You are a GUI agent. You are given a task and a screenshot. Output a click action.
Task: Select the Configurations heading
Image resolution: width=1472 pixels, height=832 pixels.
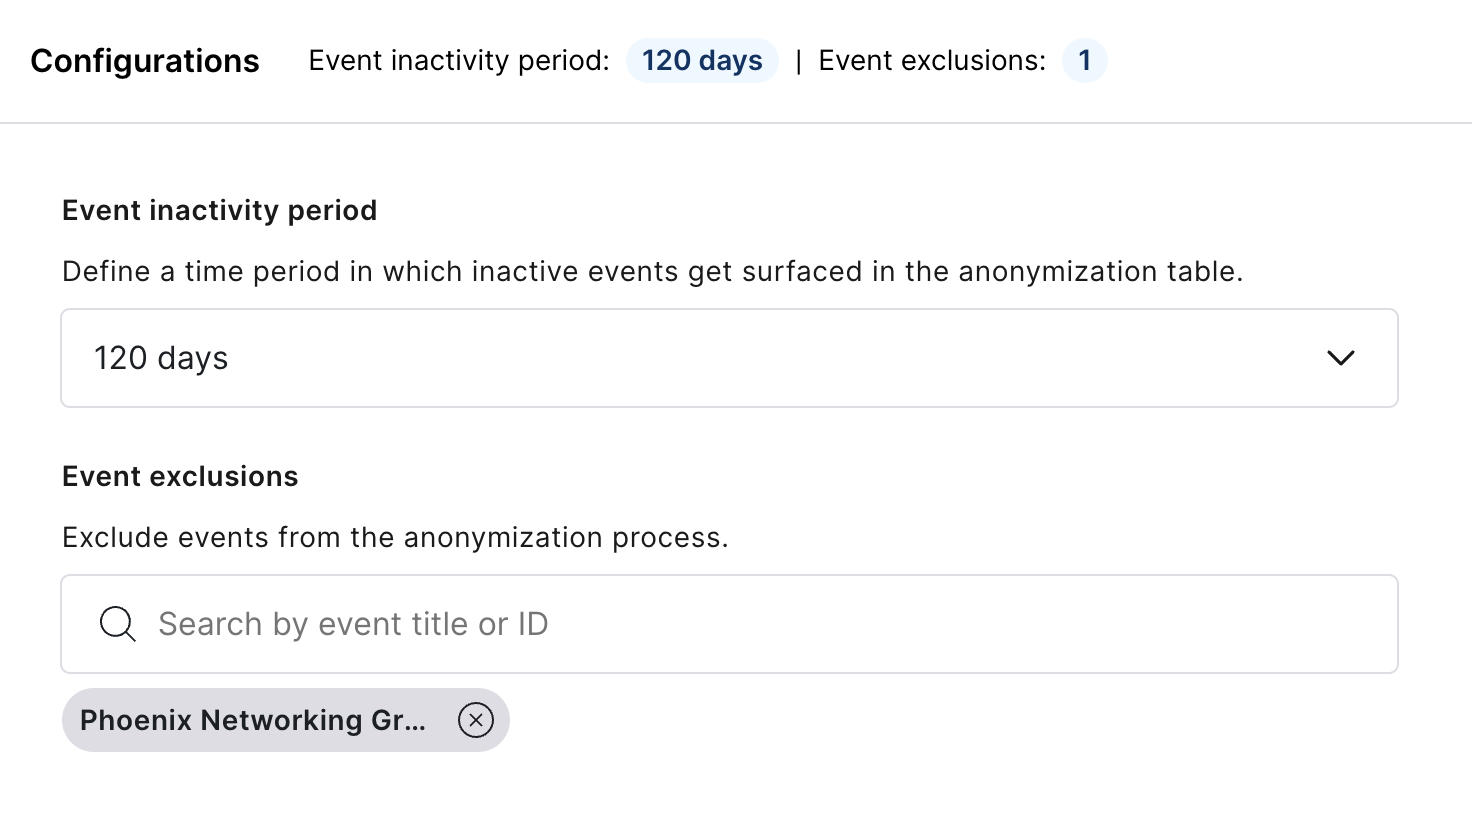click(145, 61)
